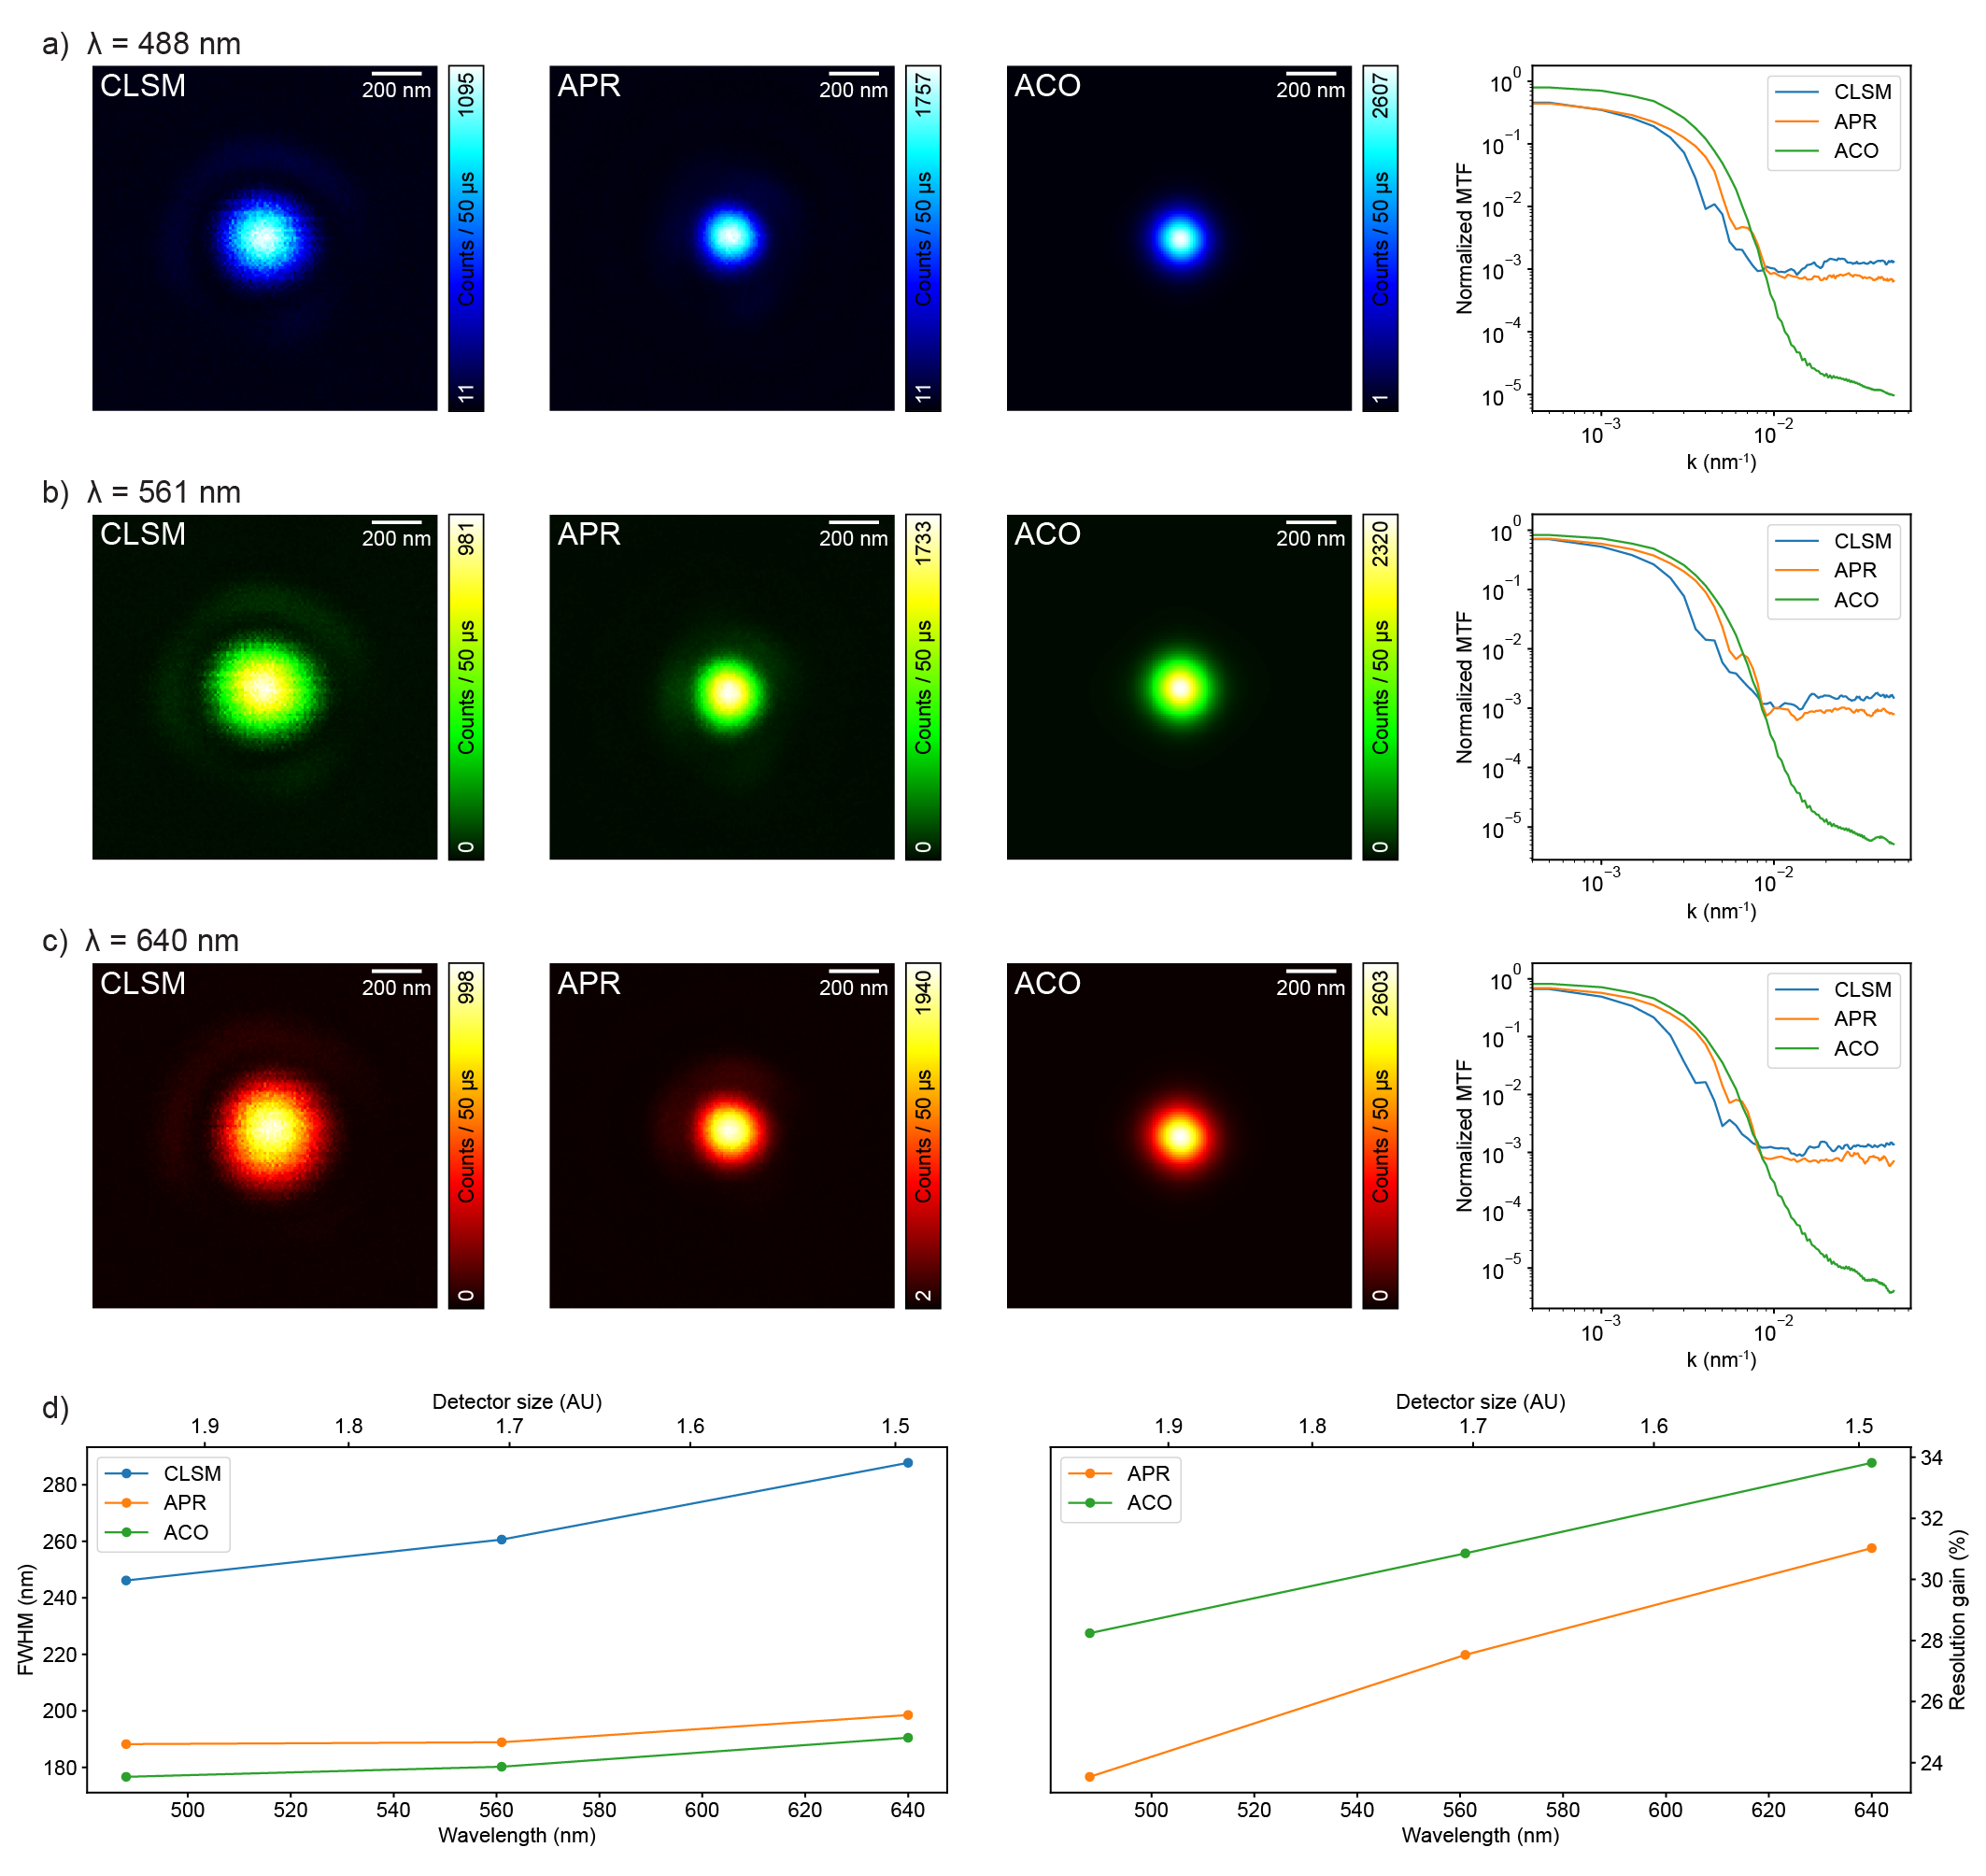1986x1876 pixels.
Task: Select the ACO data point at 561 nm in the FWHM plot
Action: (x=501, y=1766)
